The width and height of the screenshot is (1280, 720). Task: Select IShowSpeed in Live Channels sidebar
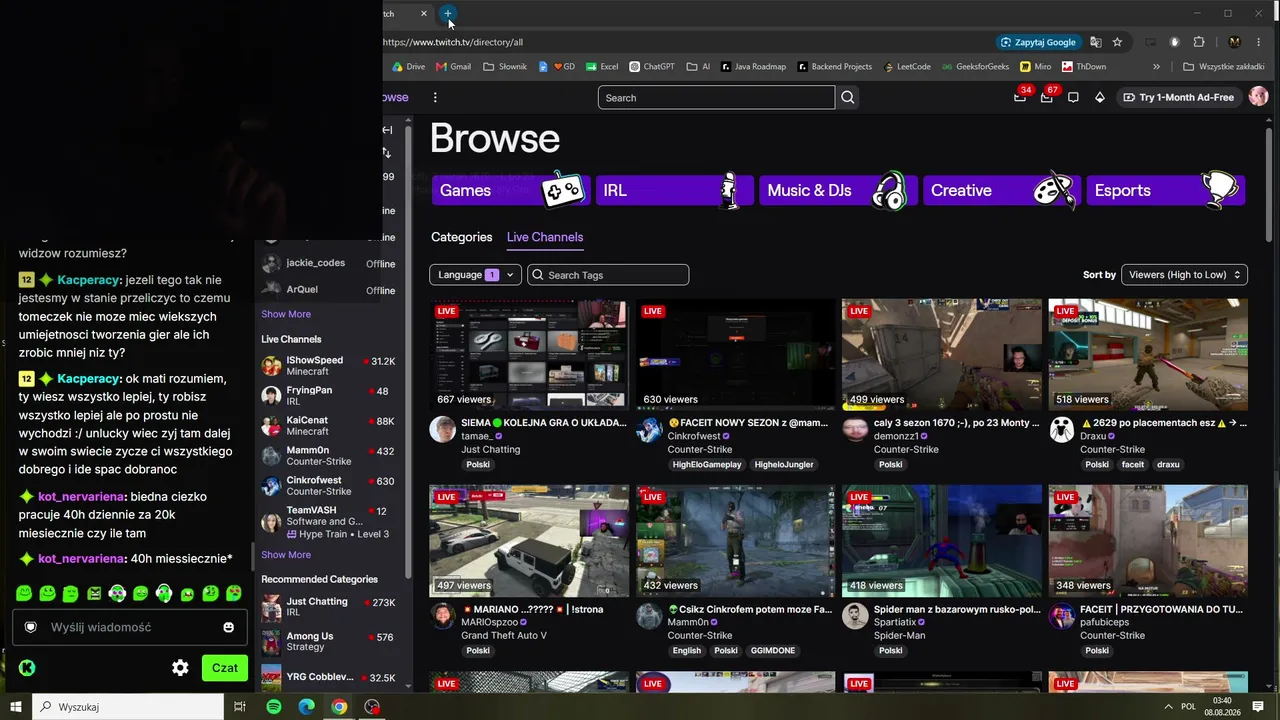pos(328,366)
